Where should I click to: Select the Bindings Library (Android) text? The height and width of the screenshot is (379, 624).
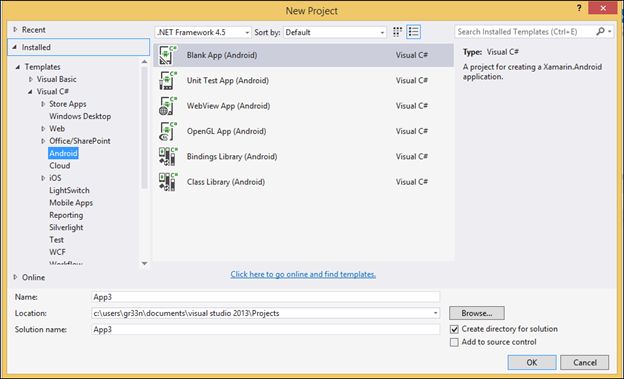coord(232,156)
